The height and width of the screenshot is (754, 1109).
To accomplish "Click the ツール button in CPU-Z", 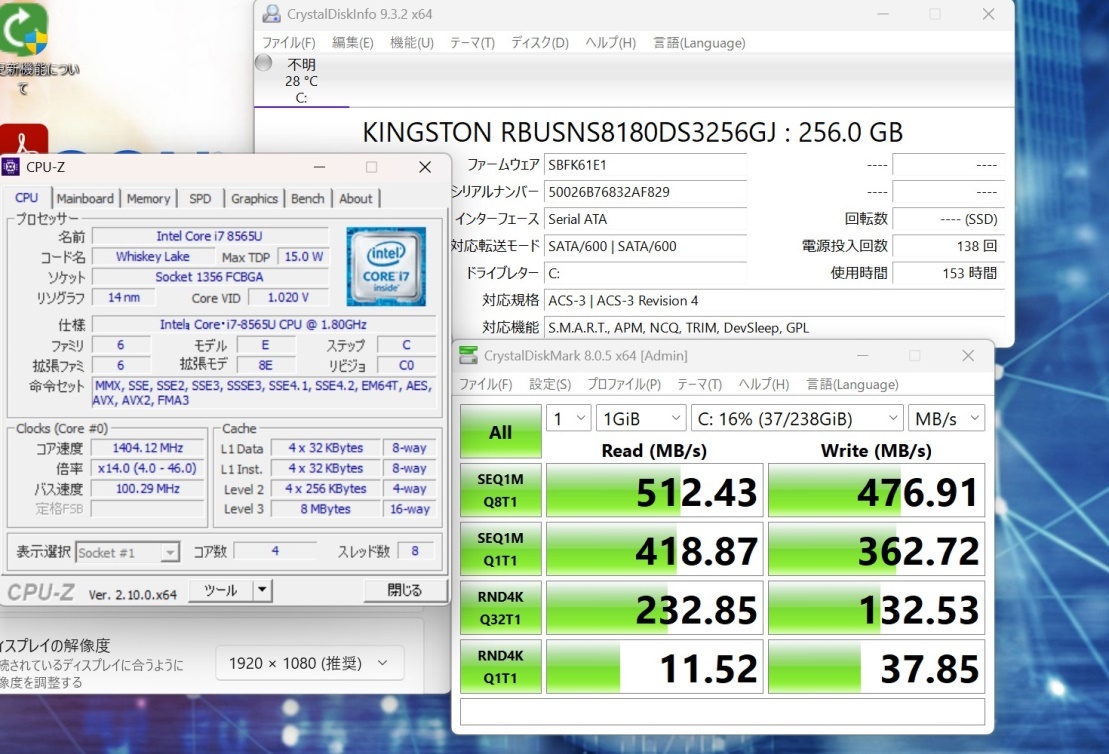I will point(221,590).
